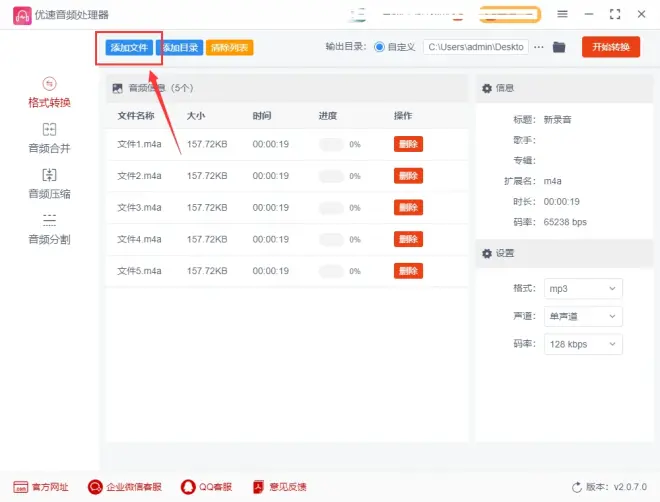Select the 音频分割 audio split icon
This screenshot has height=502, width=660.
(x=49, y=220)
